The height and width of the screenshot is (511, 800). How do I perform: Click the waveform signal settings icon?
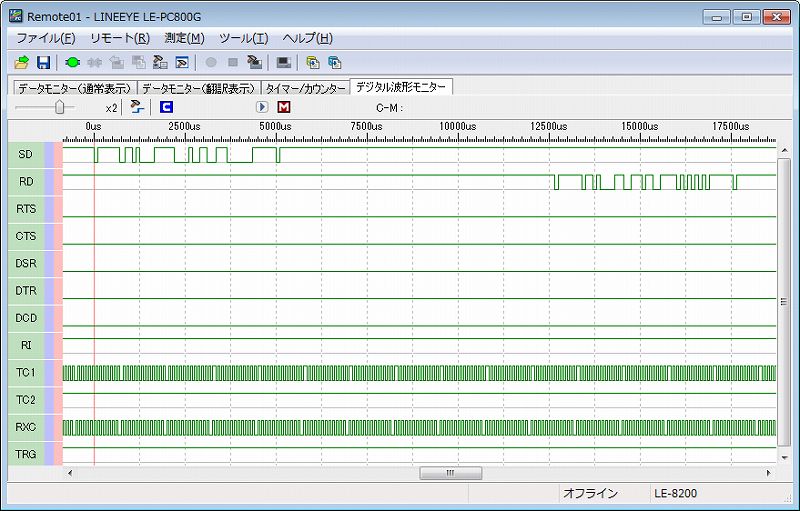(x=136, y=107)
